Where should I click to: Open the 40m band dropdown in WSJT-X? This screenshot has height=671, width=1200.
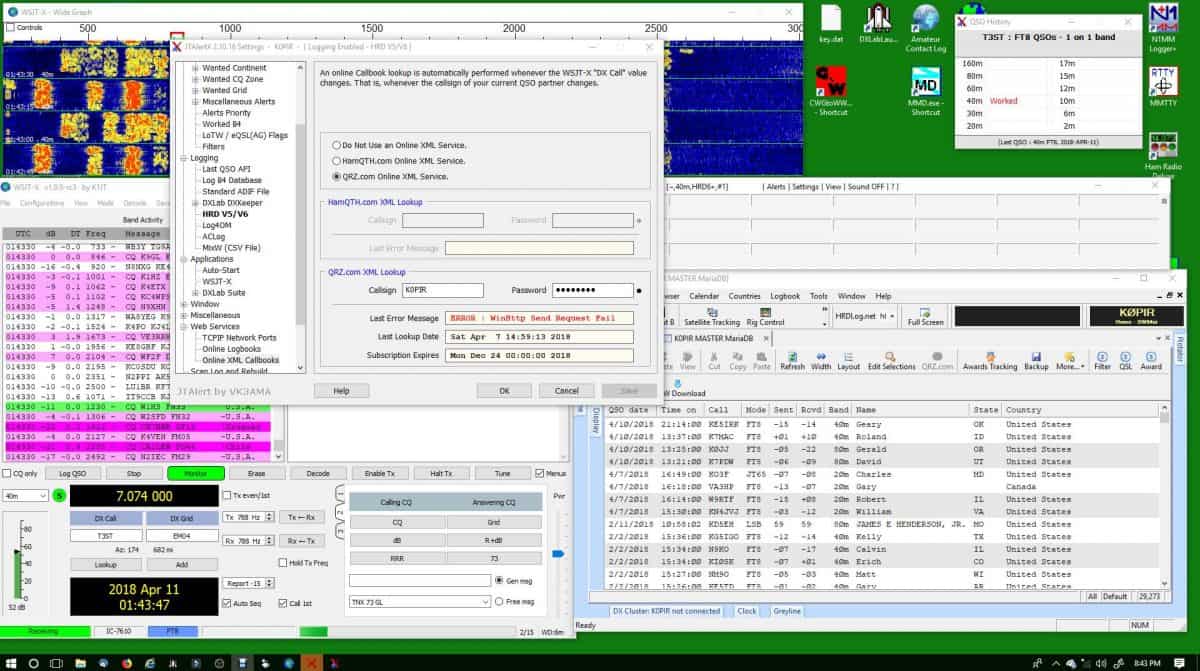tap(25, 495)
